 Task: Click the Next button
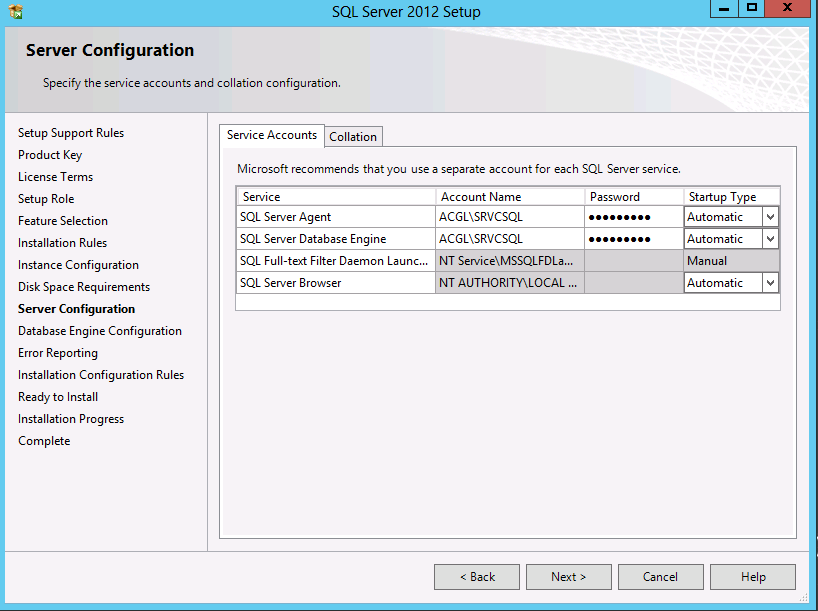[569, 577]
